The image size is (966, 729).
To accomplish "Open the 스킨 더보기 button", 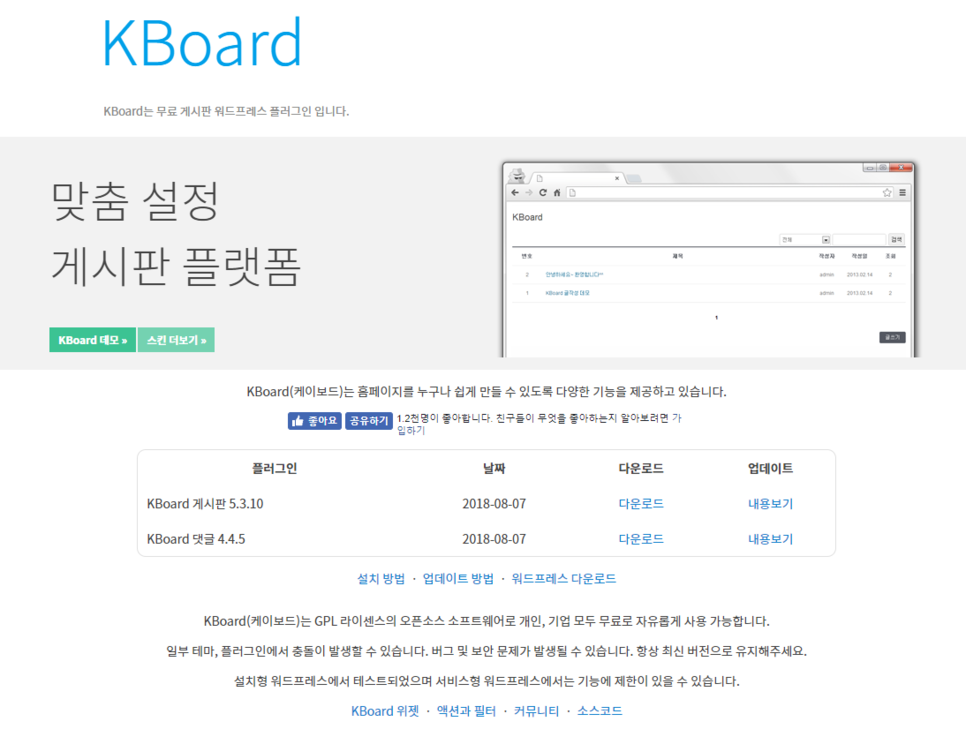I will click(176, 340).
